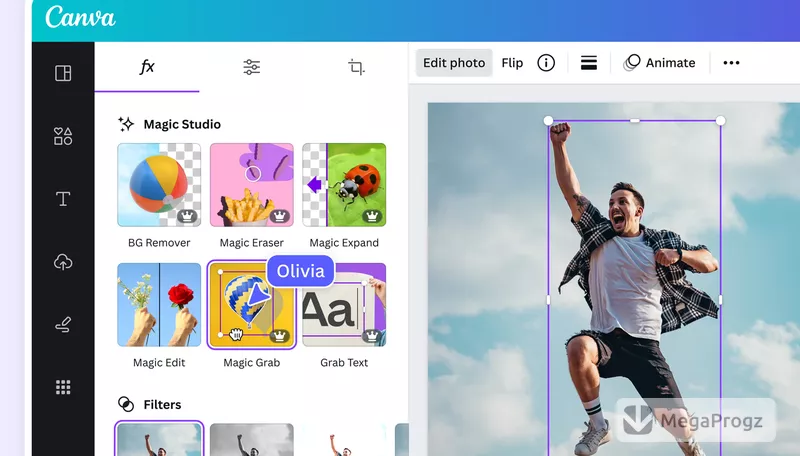Click the Magic Studio heading
Viewport: 800px width, 456px height.
[182, 124]
